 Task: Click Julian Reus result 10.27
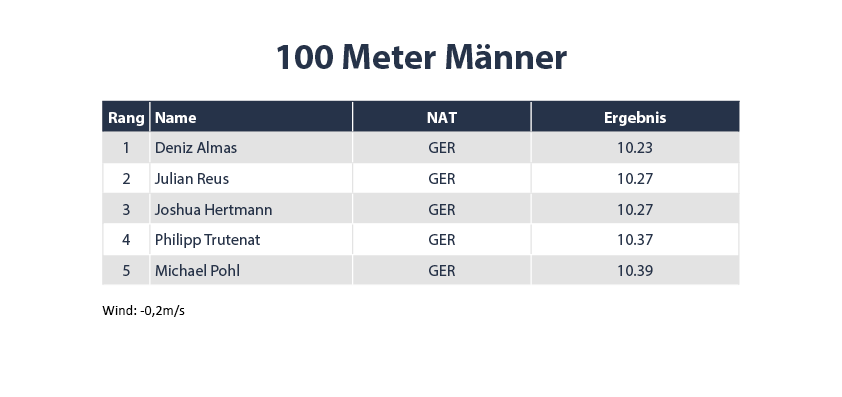tap(635, 178)
